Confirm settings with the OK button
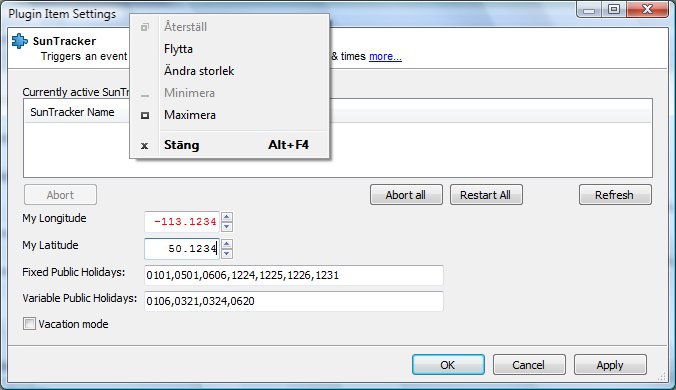 pos(448,365)
